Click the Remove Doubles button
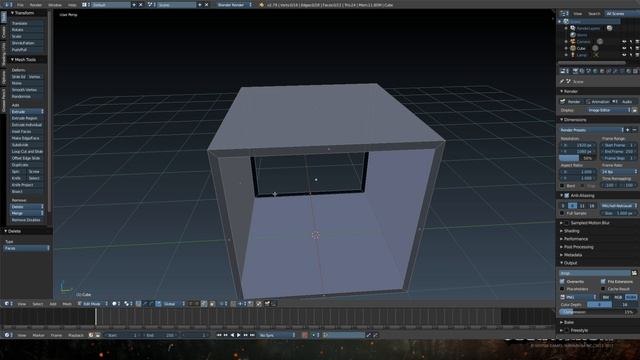The height and width of the screenshot is (360, 640). 27,220
